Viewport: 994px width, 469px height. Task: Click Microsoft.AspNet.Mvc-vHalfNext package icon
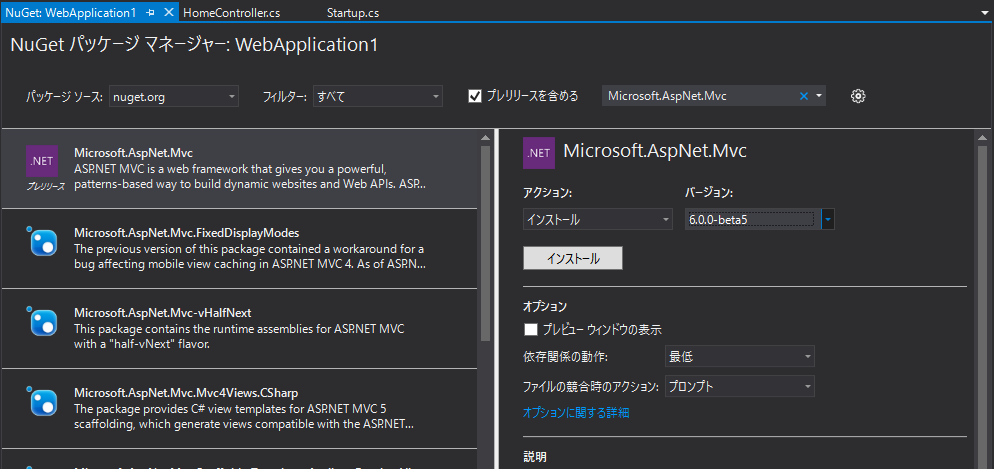42,321
